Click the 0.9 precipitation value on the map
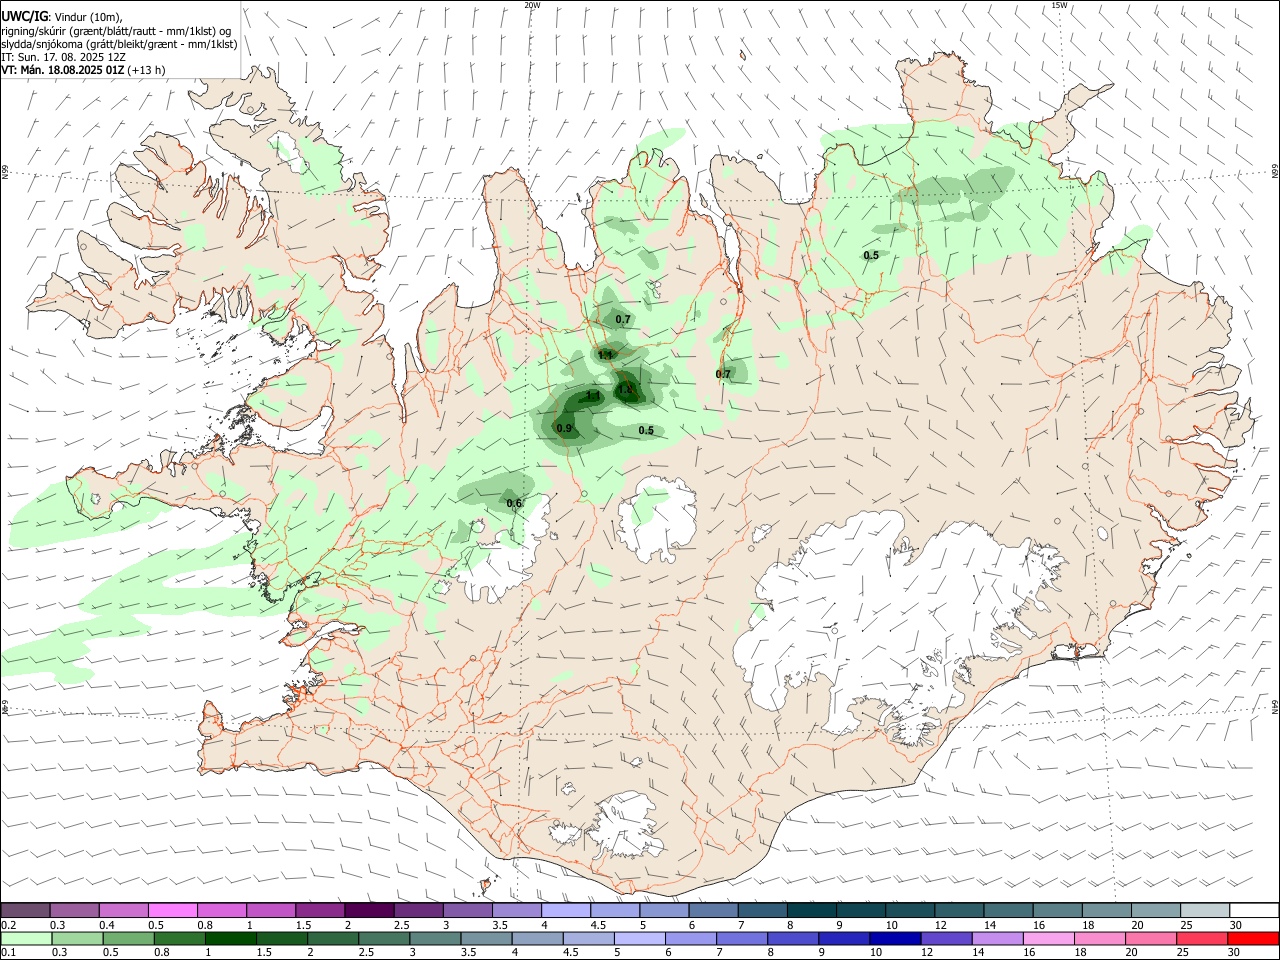The height and width of the screenshot is (960, 1280). click(x=564, y=429)
